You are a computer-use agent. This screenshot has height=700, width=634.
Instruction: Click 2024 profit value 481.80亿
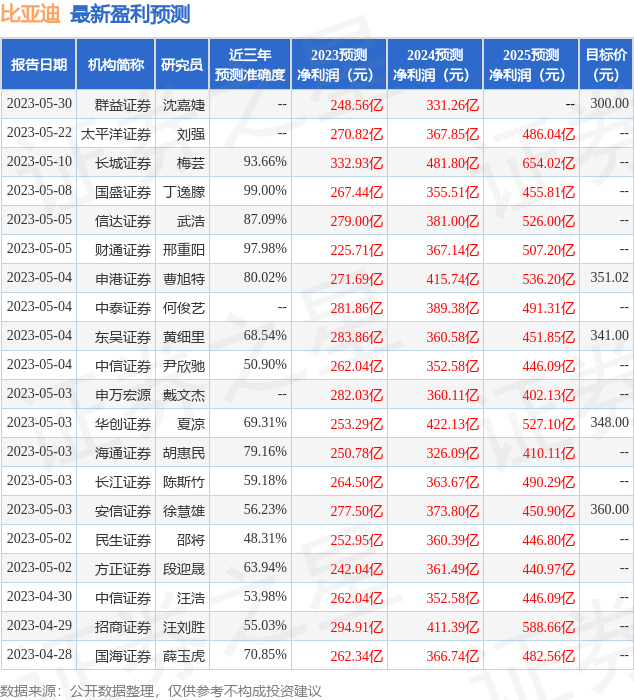(453, 163)
